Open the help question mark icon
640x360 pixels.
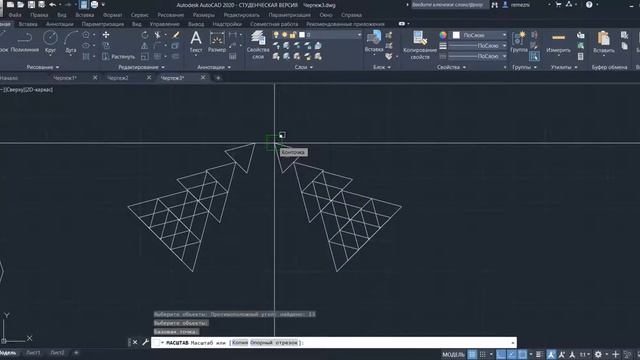pyautogui.click(x=589, y=5)
